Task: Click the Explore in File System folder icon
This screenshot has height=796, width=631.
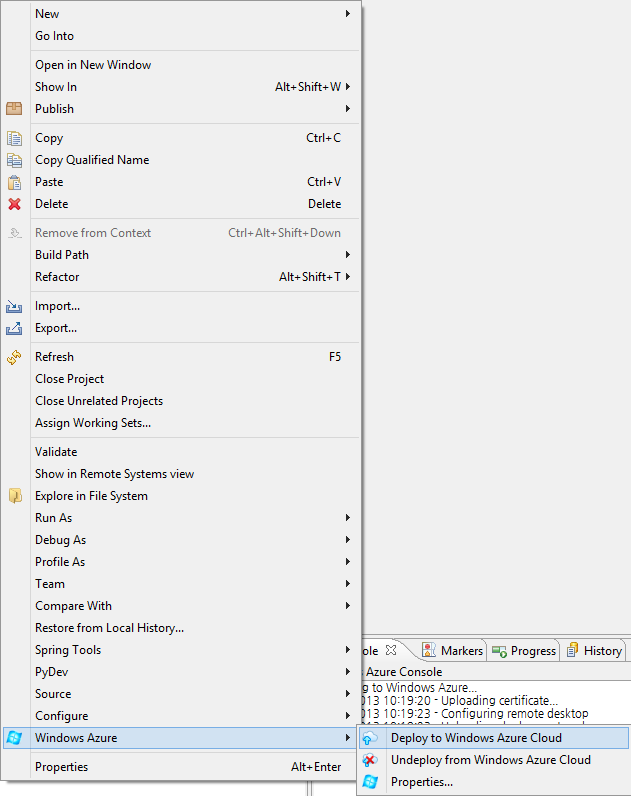Action: tap(15, 496)
